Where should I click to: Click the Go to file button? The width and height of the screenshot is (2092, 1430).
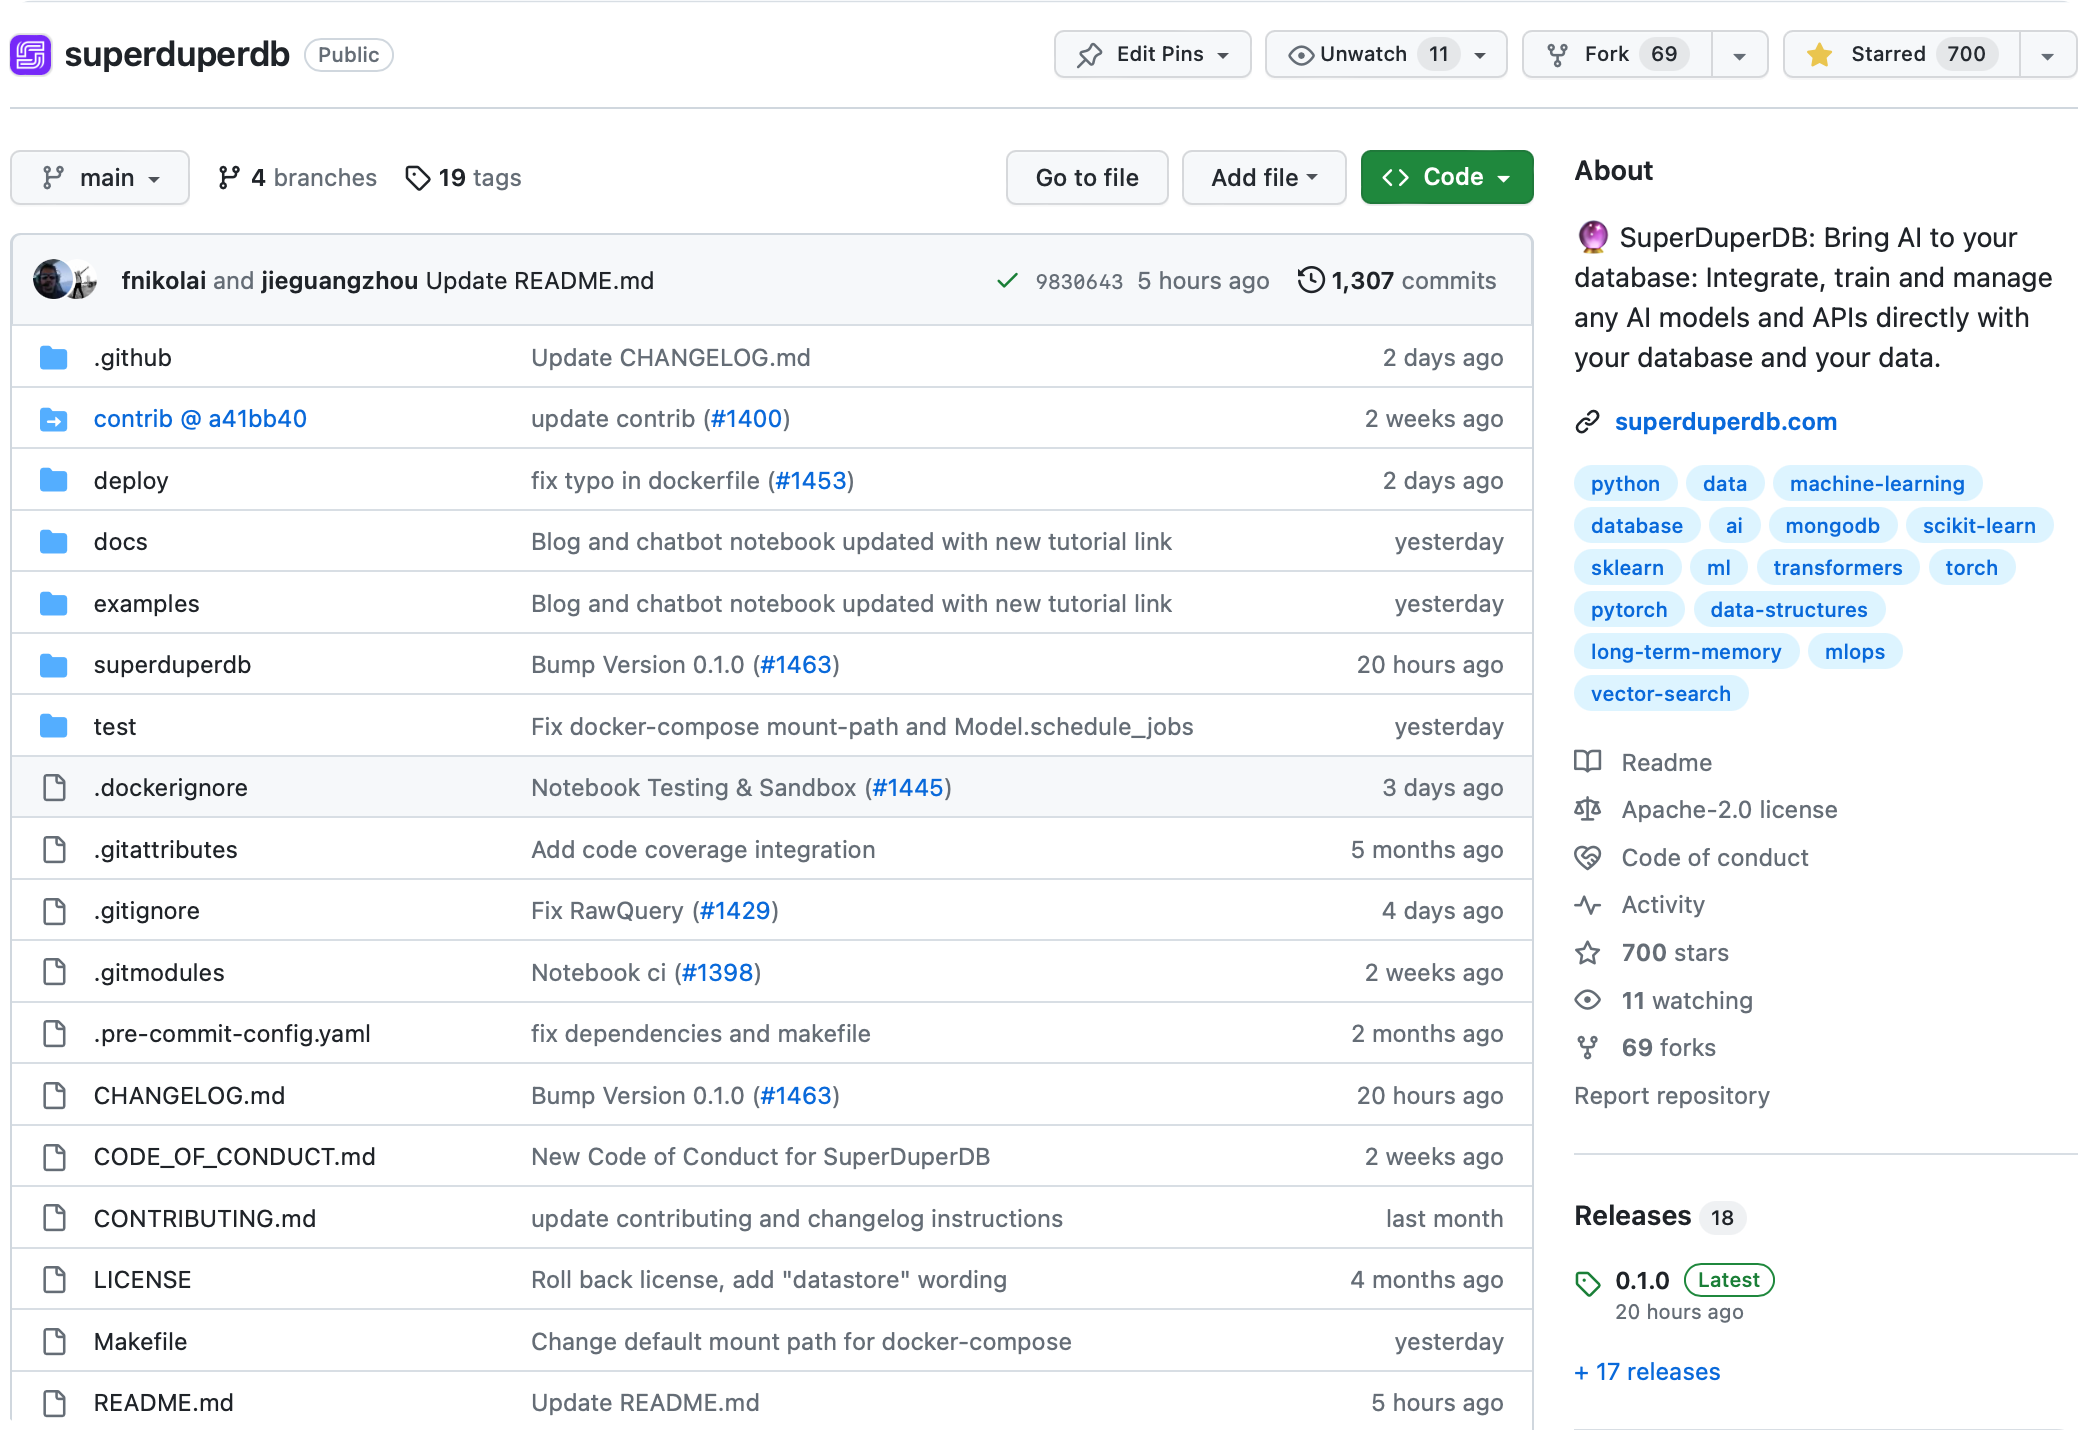1087,177
